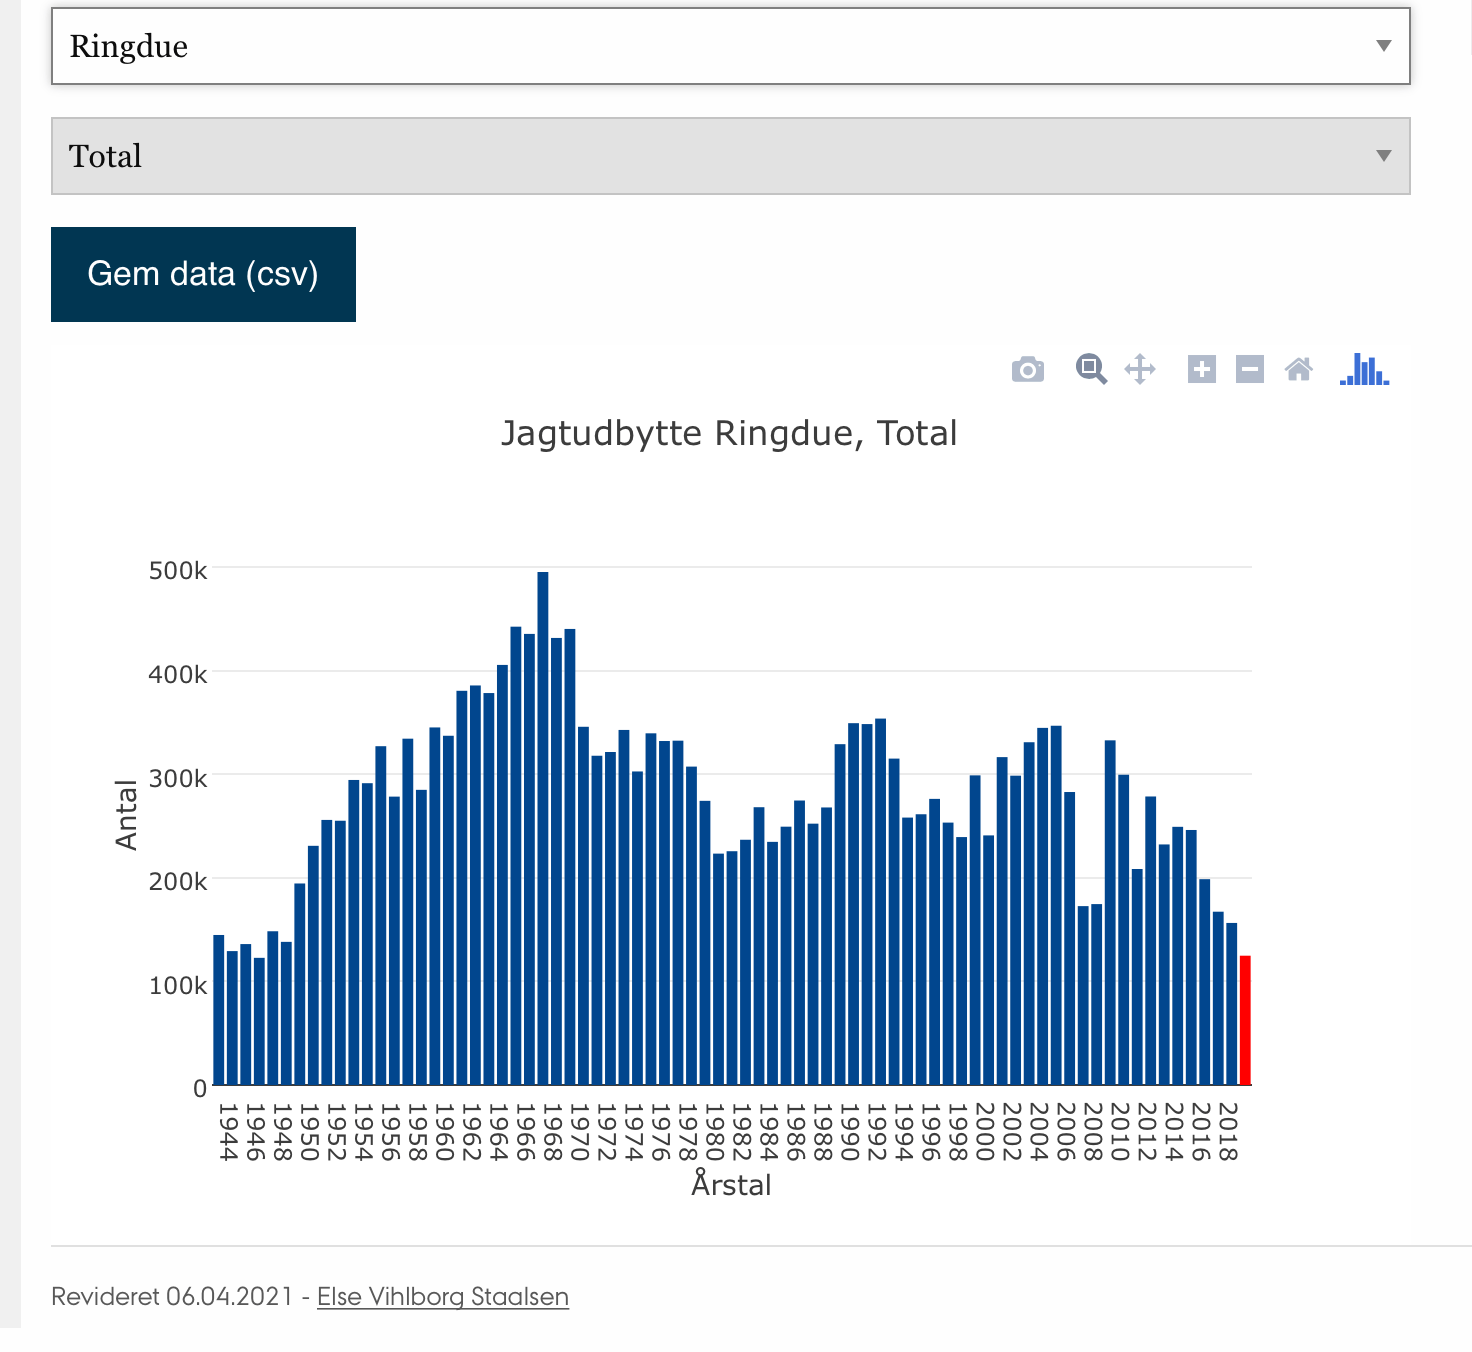Image resolution: width=1472 pixels, height=1352 pixels.
Task: Open the Else Vihlborg Staalsen link
Action: 442,1296
